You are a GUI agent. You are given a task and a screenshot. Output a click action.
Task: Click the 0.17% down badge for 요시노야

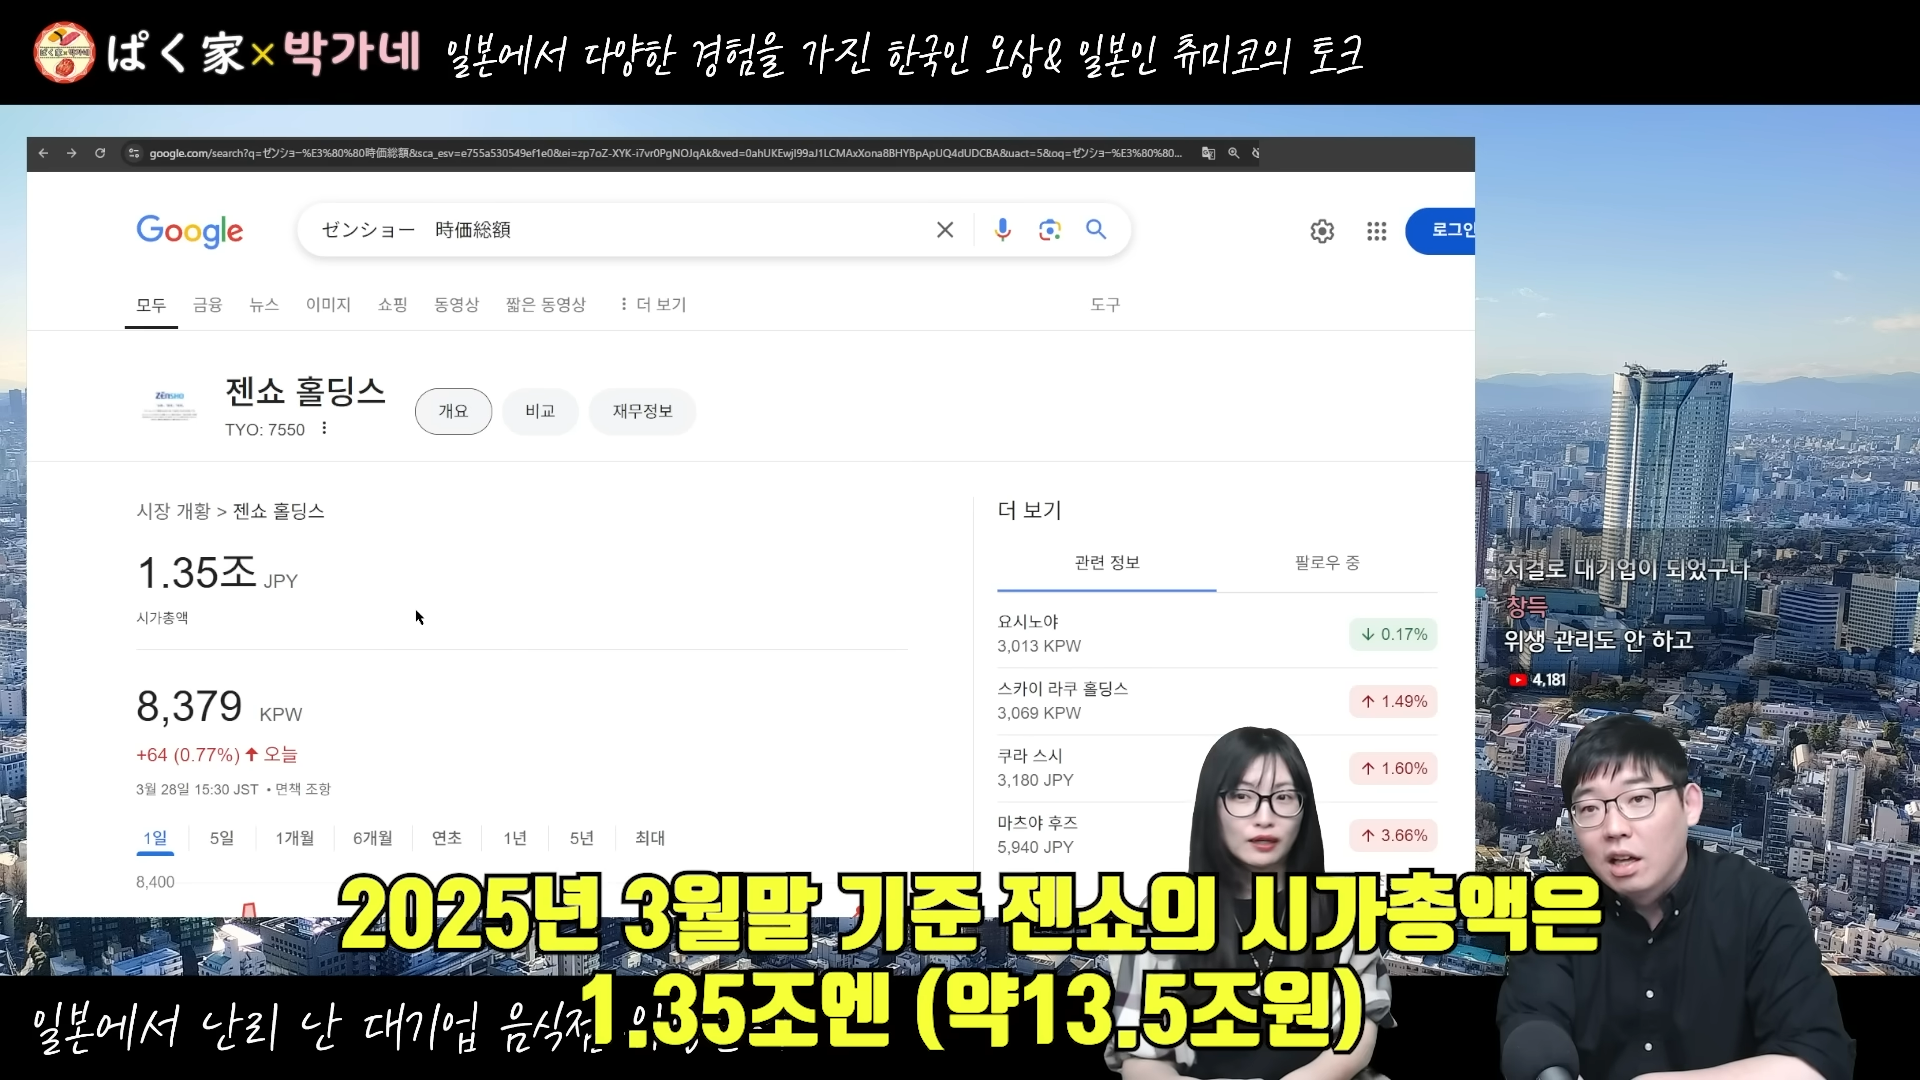coord(1393,634)
